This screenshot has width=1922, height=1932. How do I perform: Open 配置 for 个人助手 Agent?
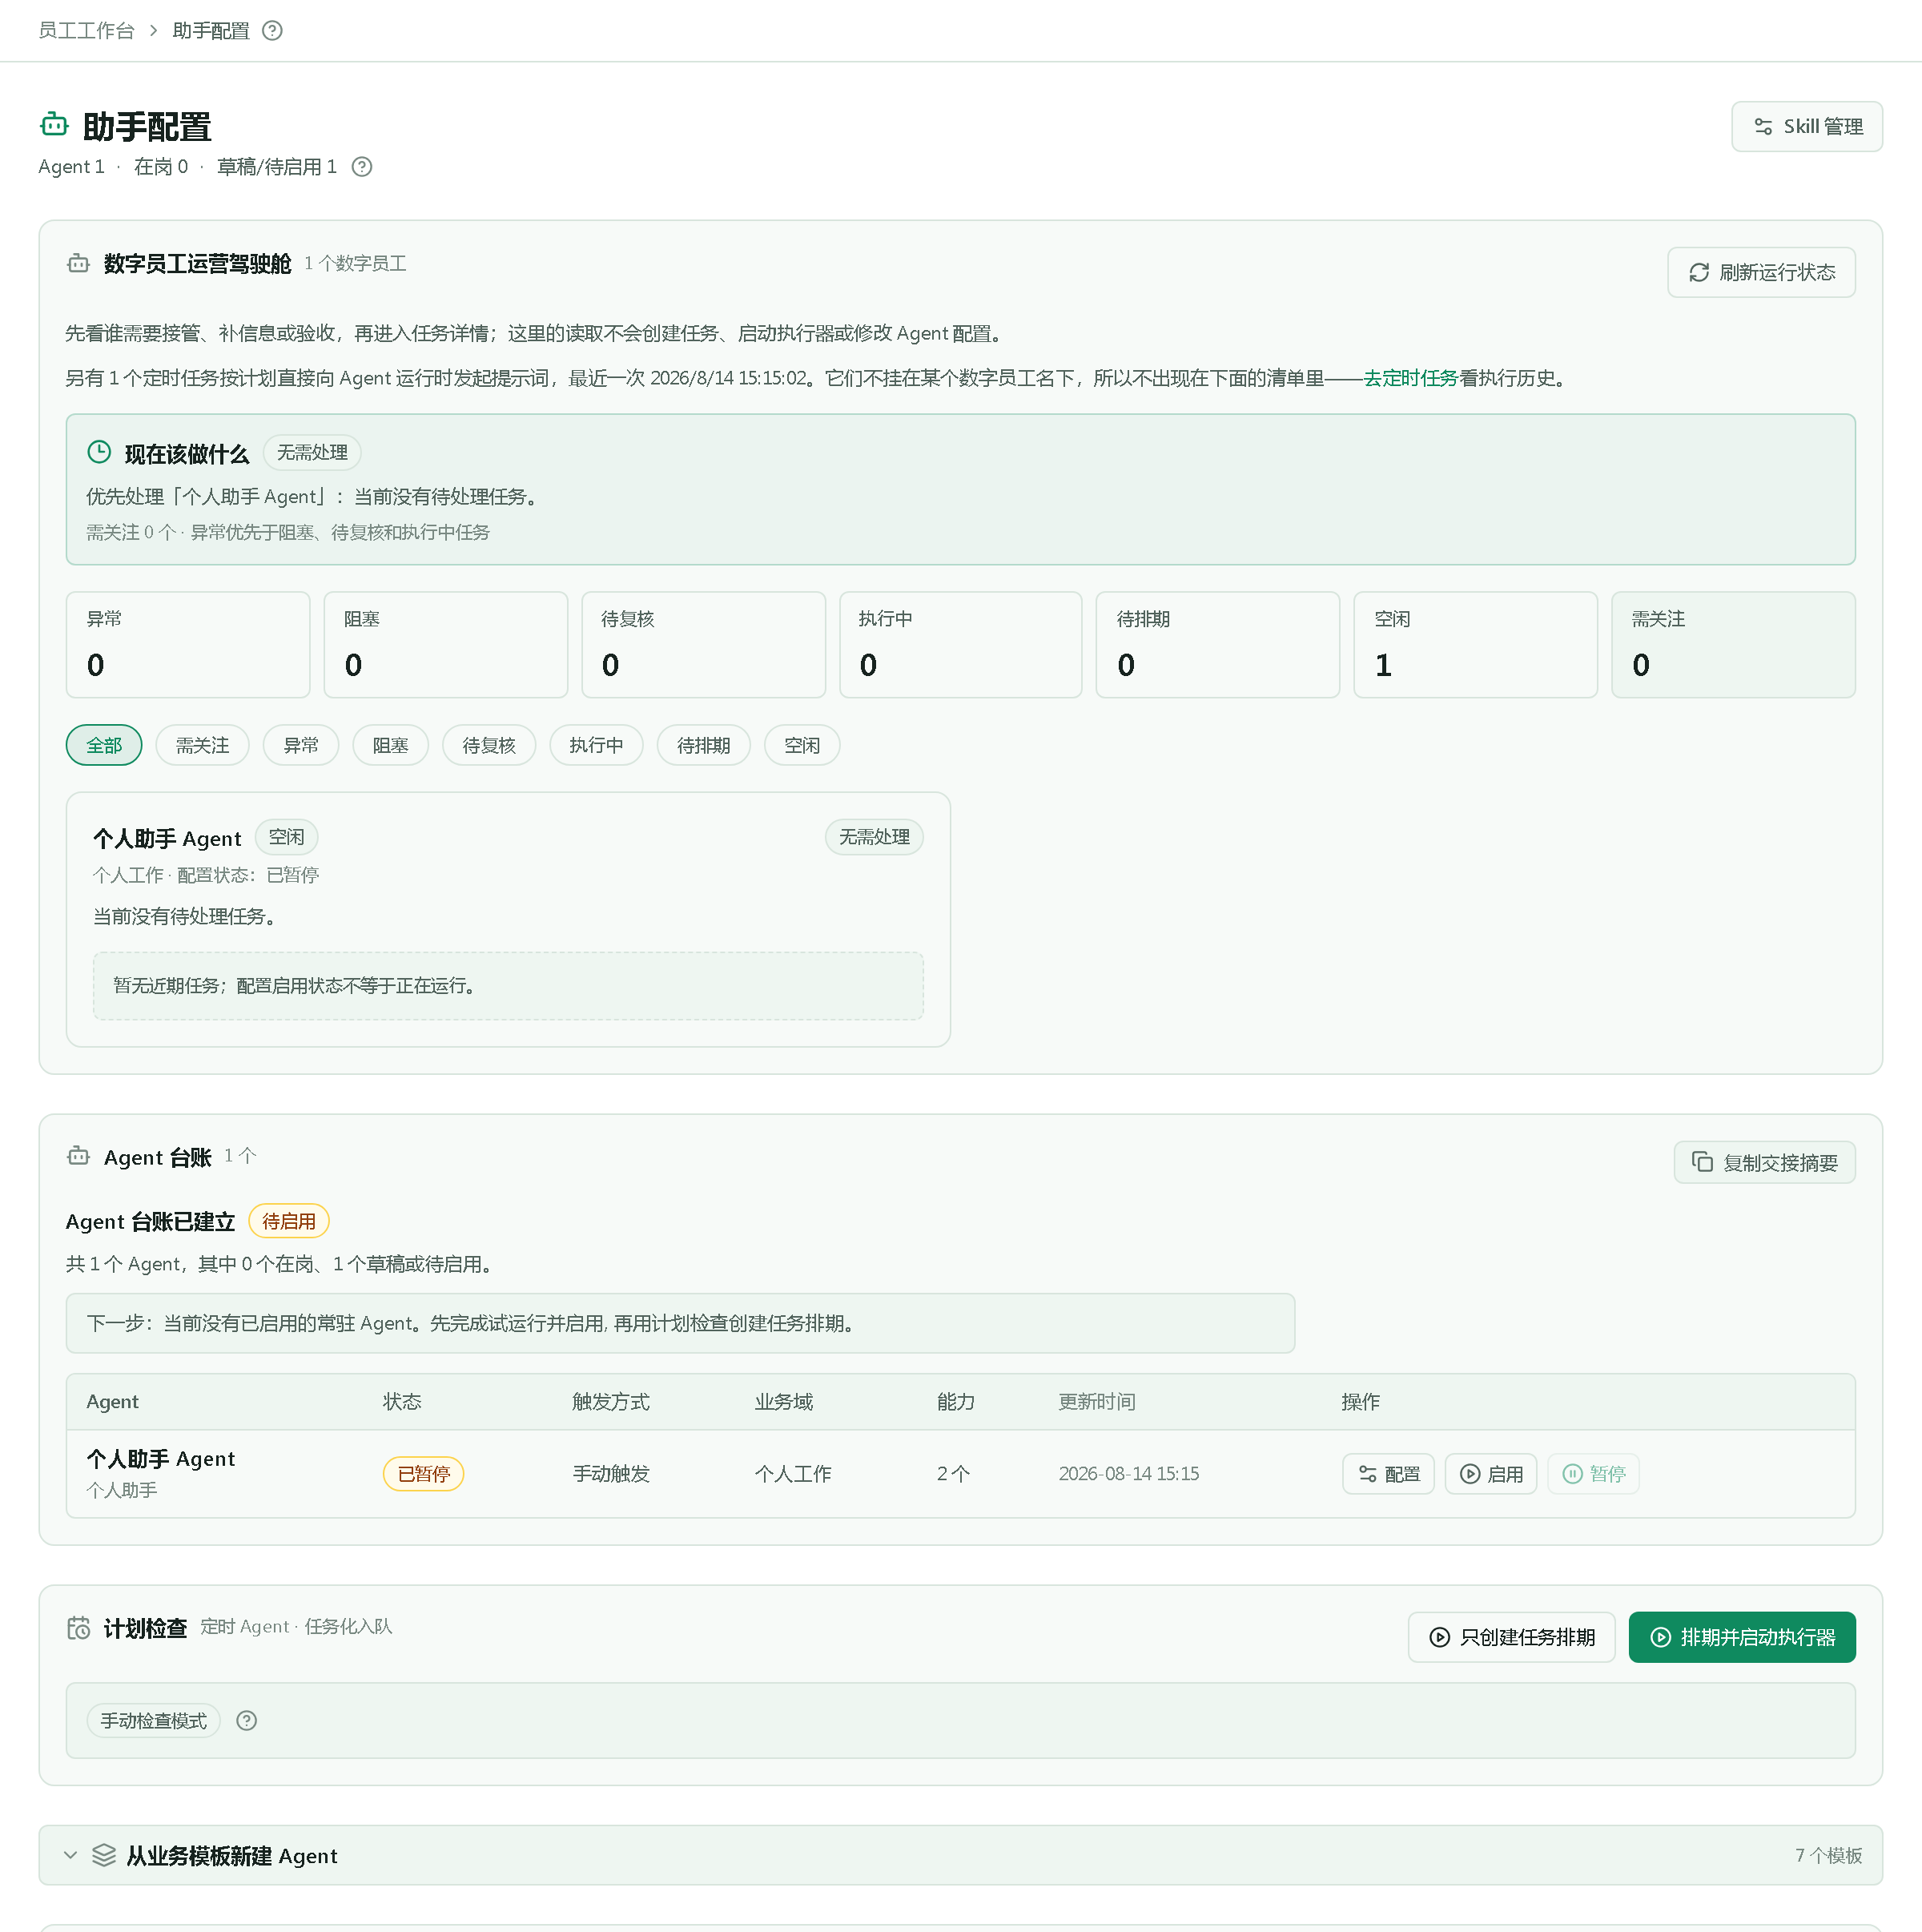(1388, 1475)
